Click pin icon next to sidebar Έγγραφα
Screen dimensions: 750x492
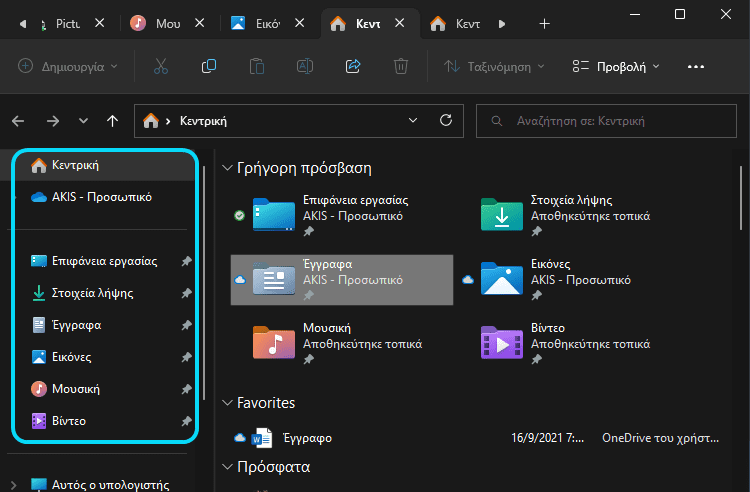[x=186, y=325]
